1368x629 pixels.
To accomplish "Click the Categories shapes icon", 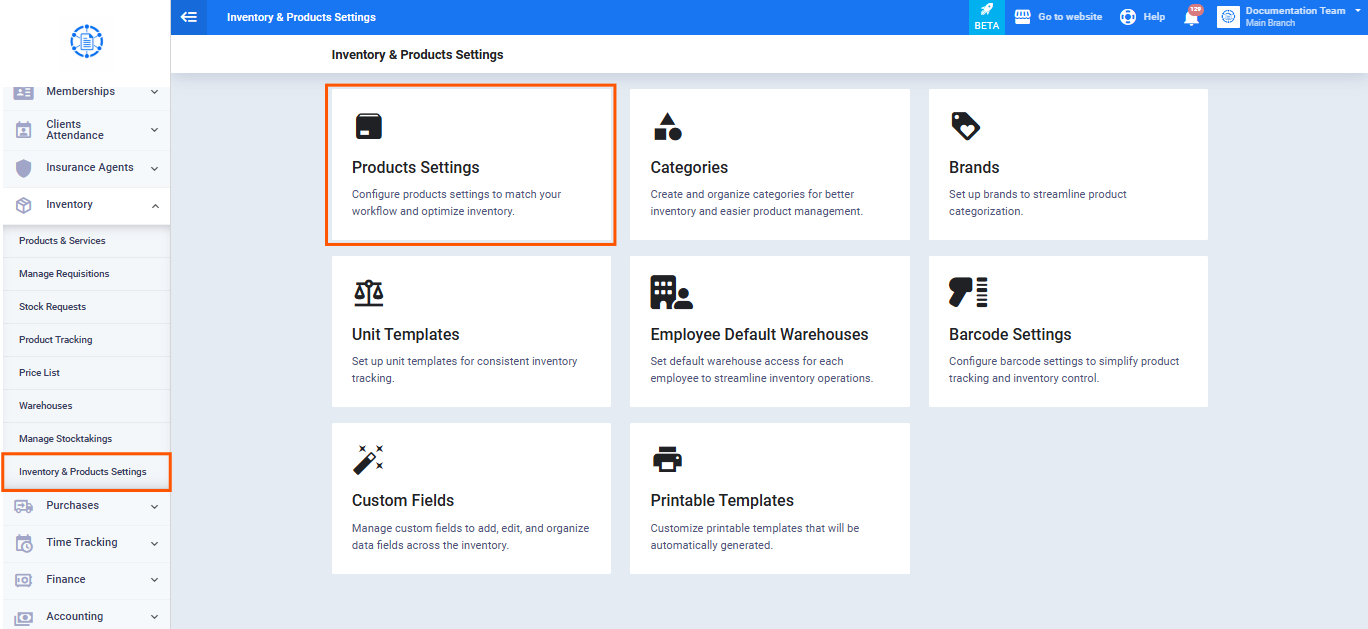I will (668, 126).
